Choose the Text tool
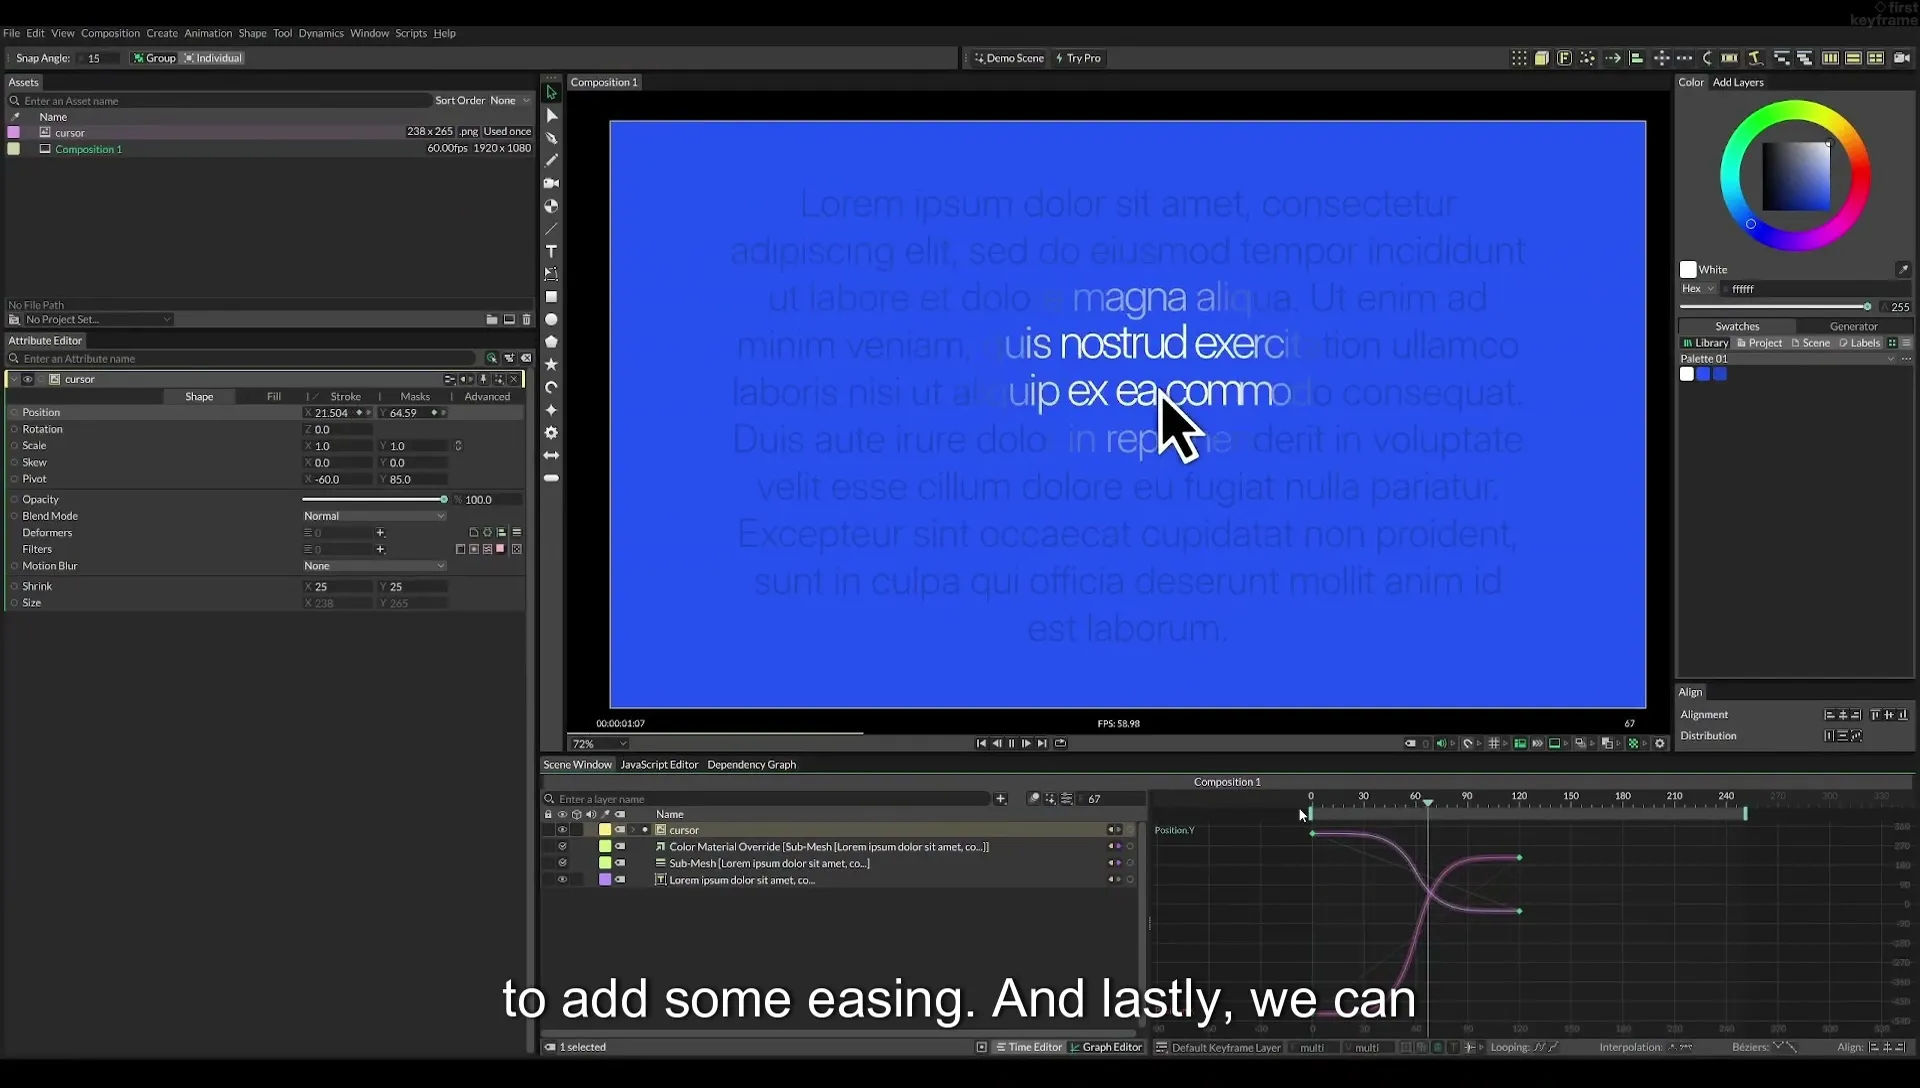Screen dimensions: 1920x1088 (551, 251)
